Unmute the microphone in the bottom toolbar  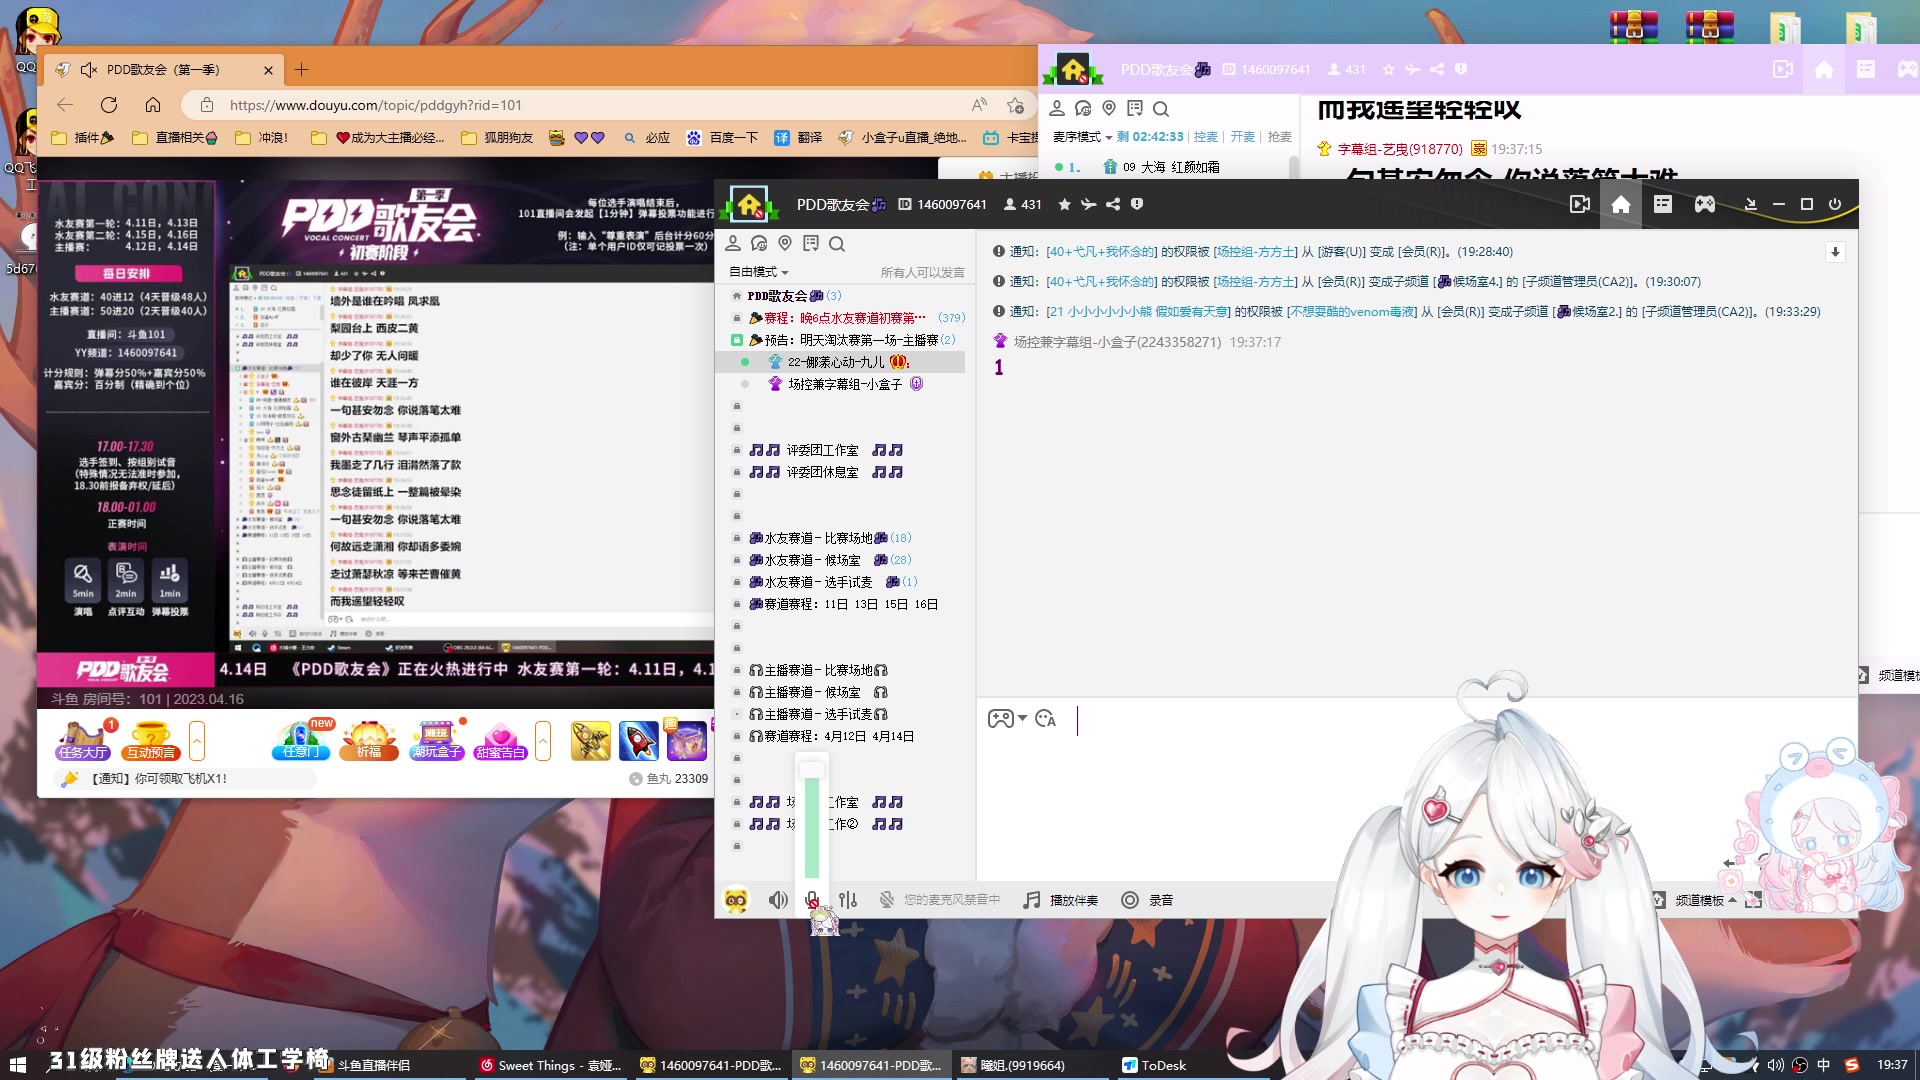pos(812,900)
